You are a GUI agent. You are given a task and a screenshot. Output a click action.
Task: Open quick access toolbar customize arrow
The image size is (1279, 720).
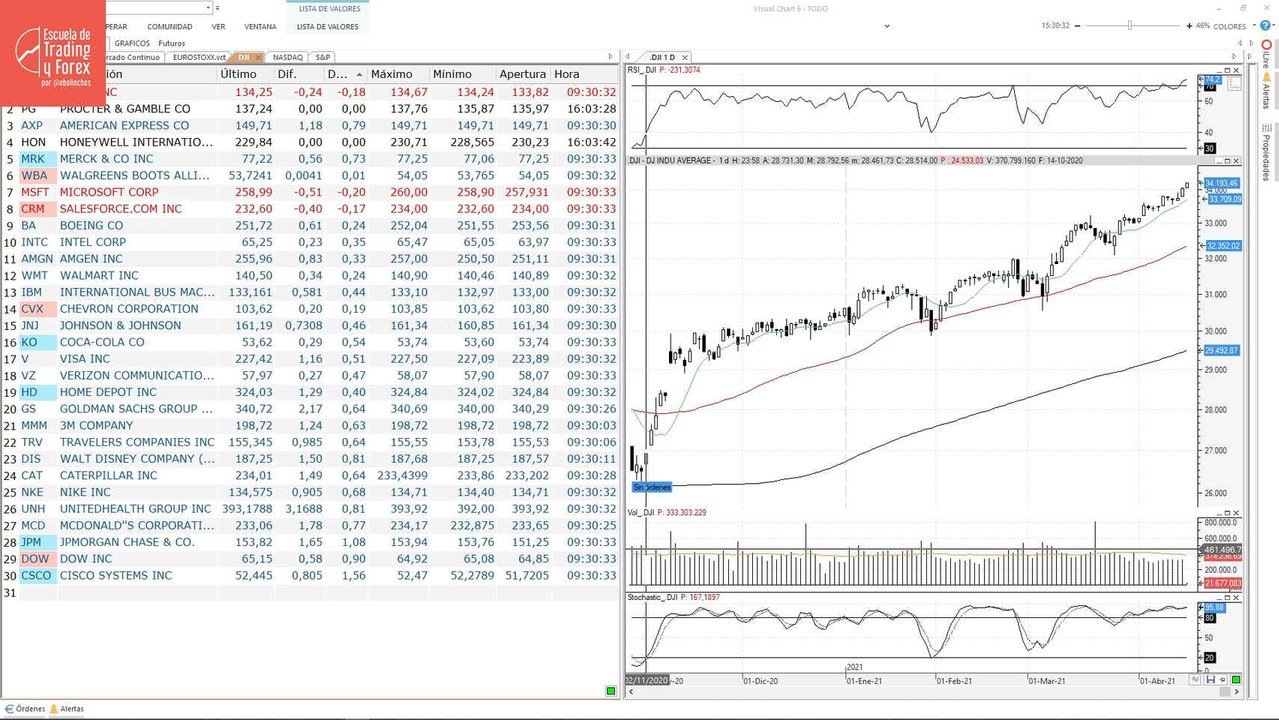tap(218, 8)
